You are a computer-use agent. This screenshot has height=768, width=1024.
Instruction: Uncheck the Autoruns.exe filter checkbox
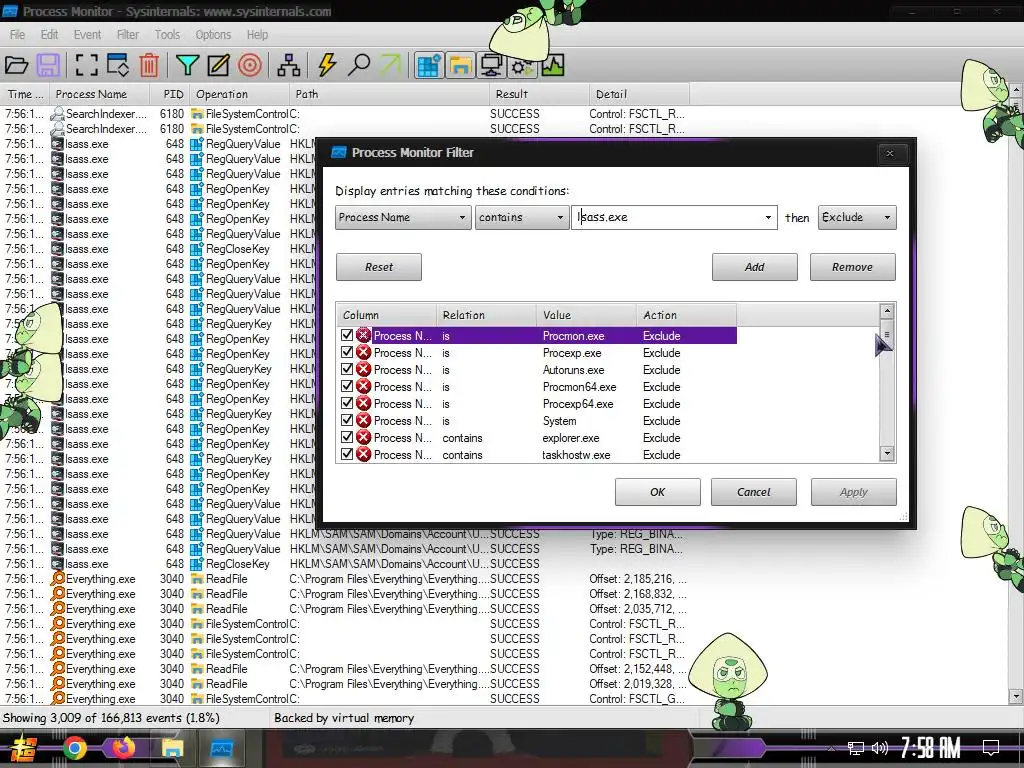tap(347, 369)
